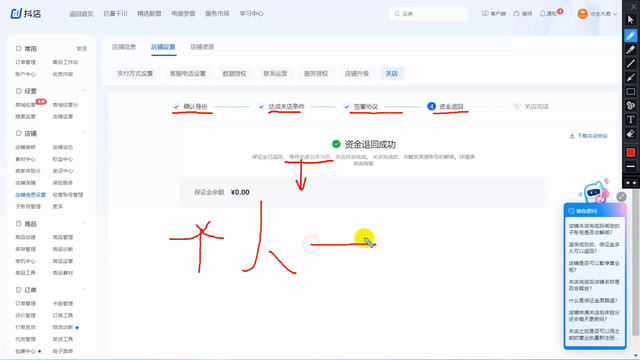Open question 店铺是否可以暂停营业
Viewport: 640px width, 360px height.
(x=594, y=267)
